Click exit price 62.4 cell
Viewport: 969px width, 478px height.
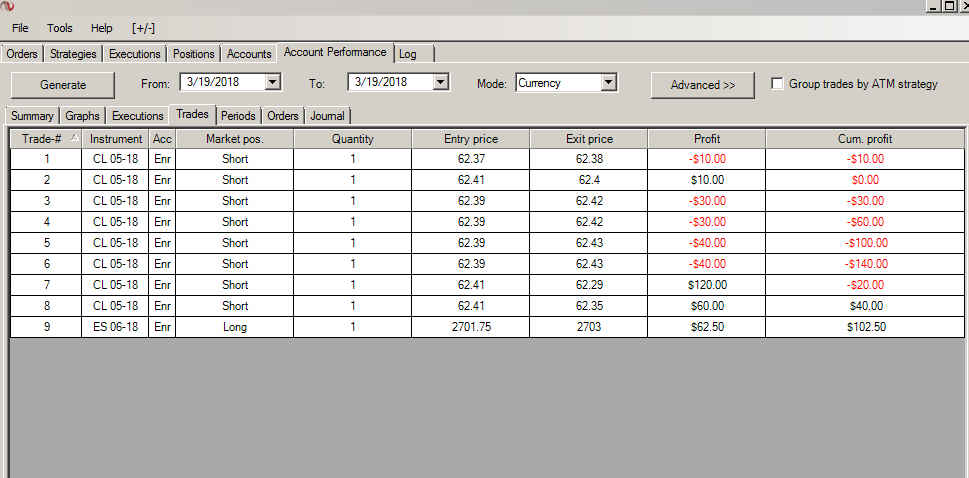589,180
